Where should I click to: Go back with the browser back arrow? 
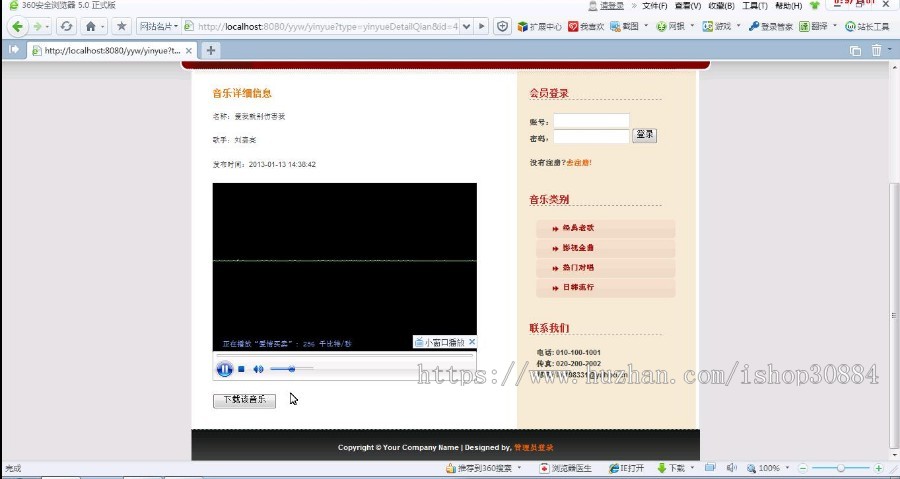pos(17,26)
